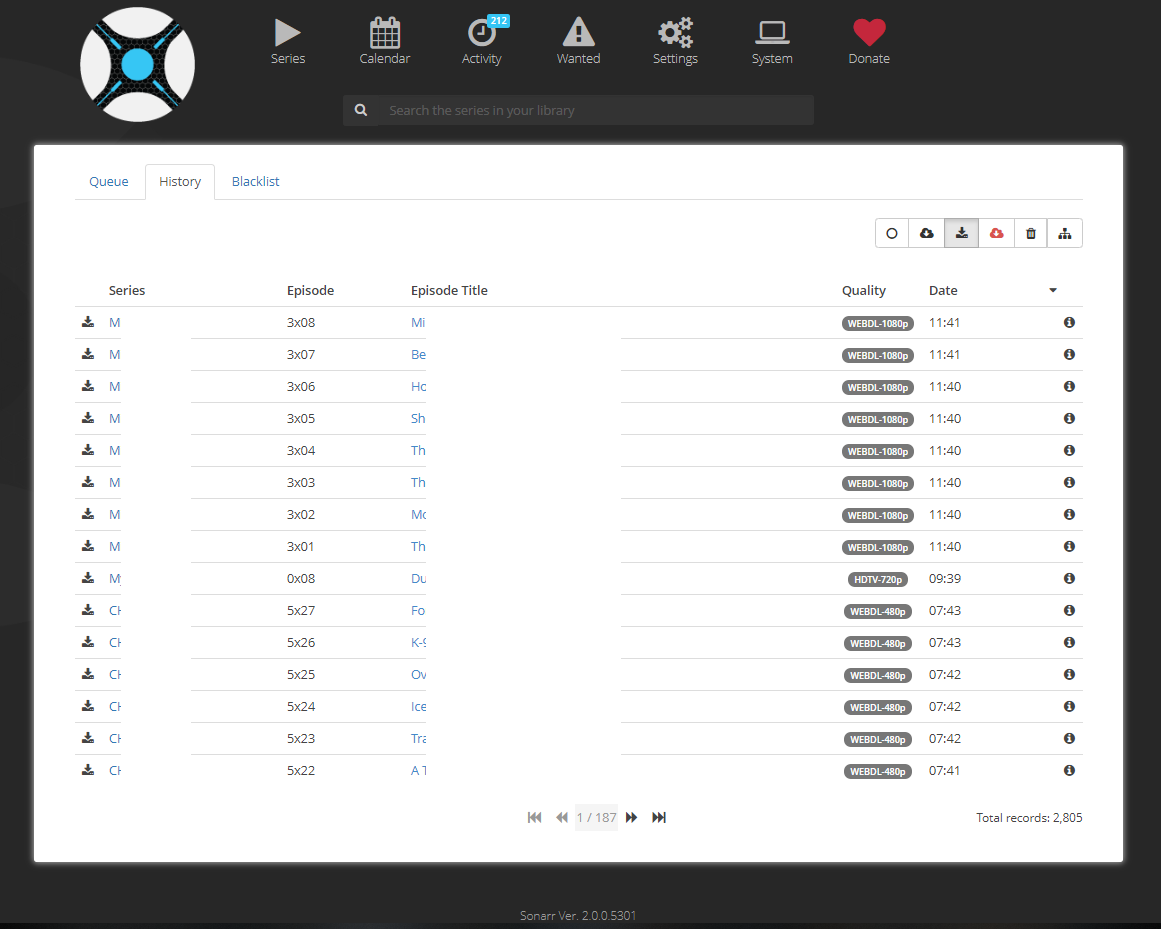Open the System page
1161x929 pixels.
[x=772, y=41]
